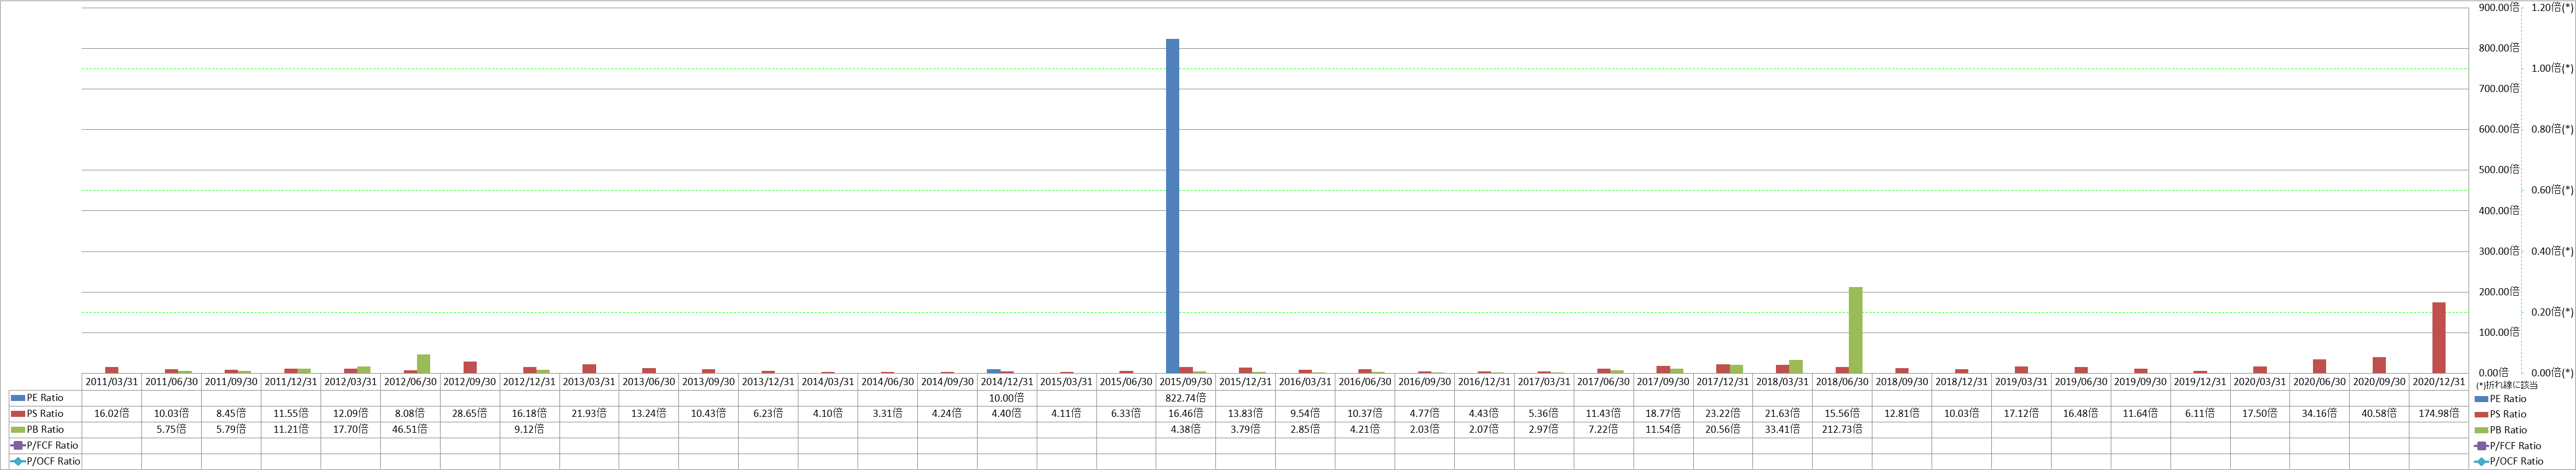Click the 212.73倍 PB Ratio cell
Viewport: 2576px width, 470px height.
tap(1842, 430)
